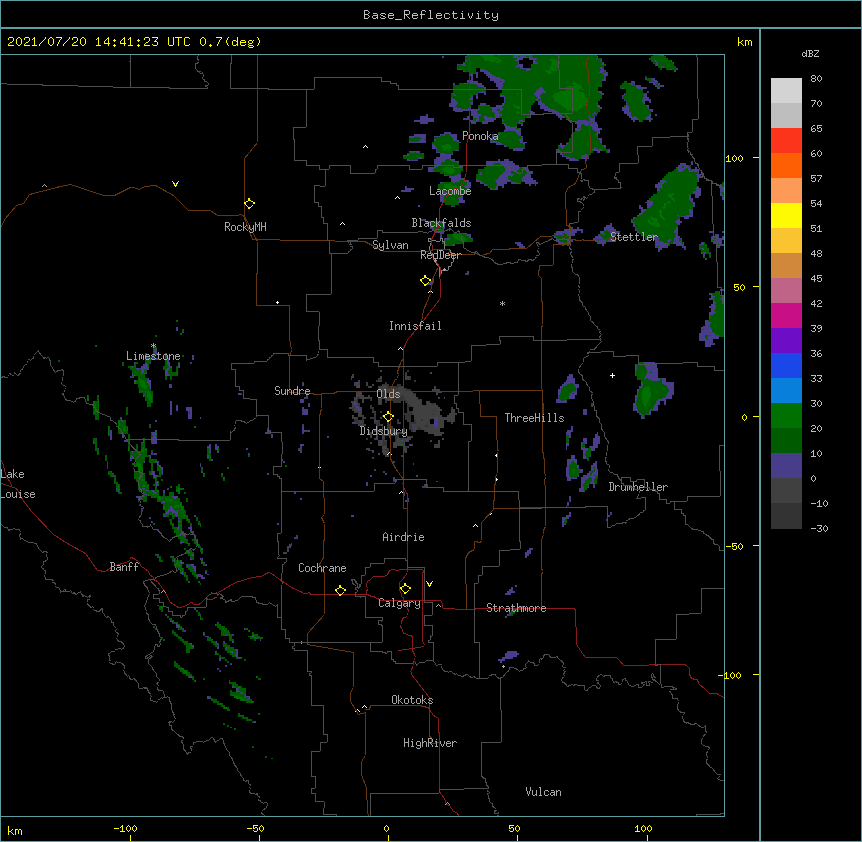Click the -50 tick on the right axis
862x842 pixels.
click(x=734, y=546)
